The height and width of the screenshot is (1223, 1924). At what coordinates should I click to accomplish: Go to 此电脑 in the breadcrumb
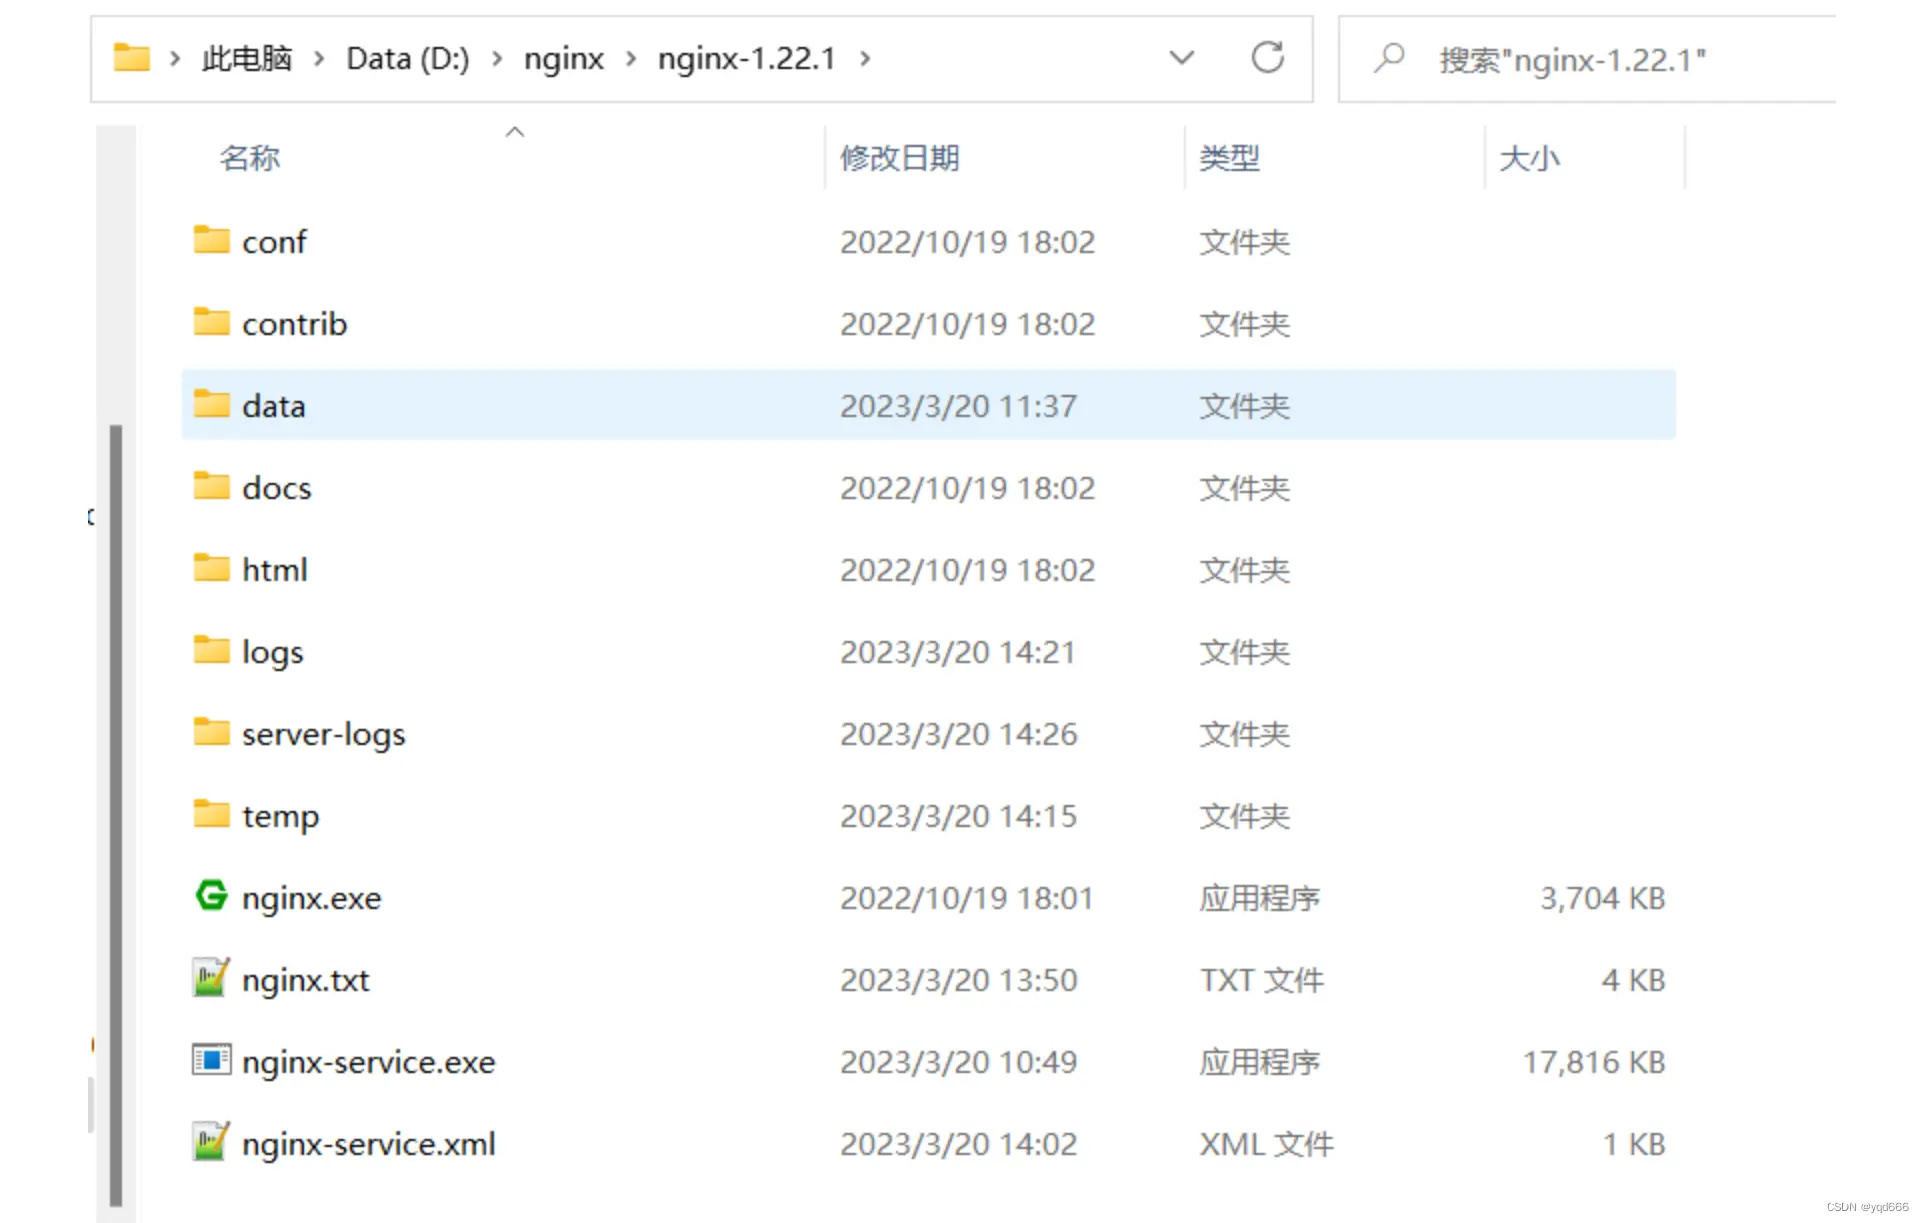[x=247, y=59]
